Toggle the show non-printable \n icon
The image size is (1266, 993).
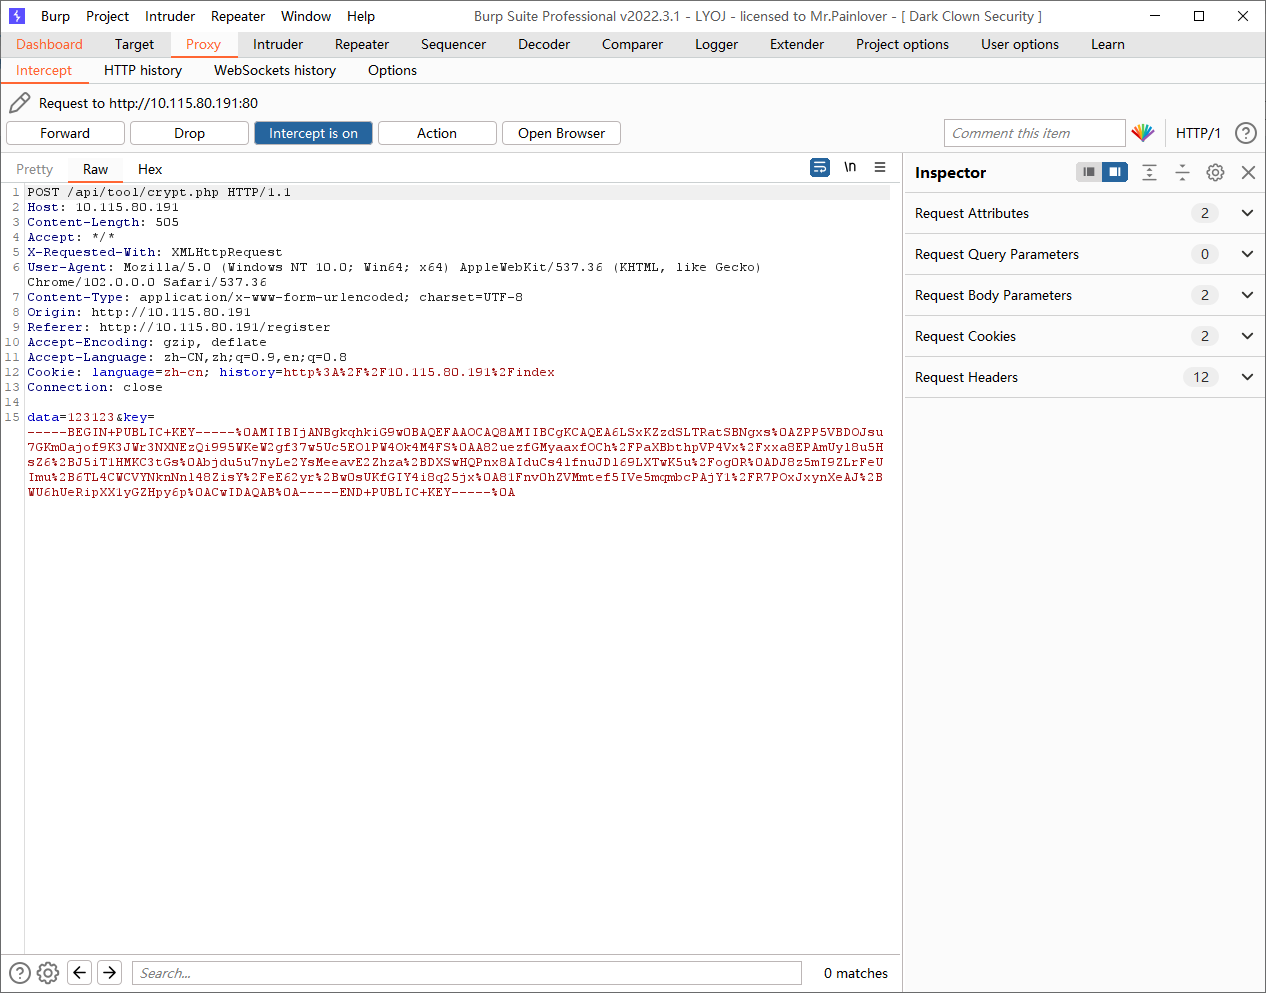point(850,168)
